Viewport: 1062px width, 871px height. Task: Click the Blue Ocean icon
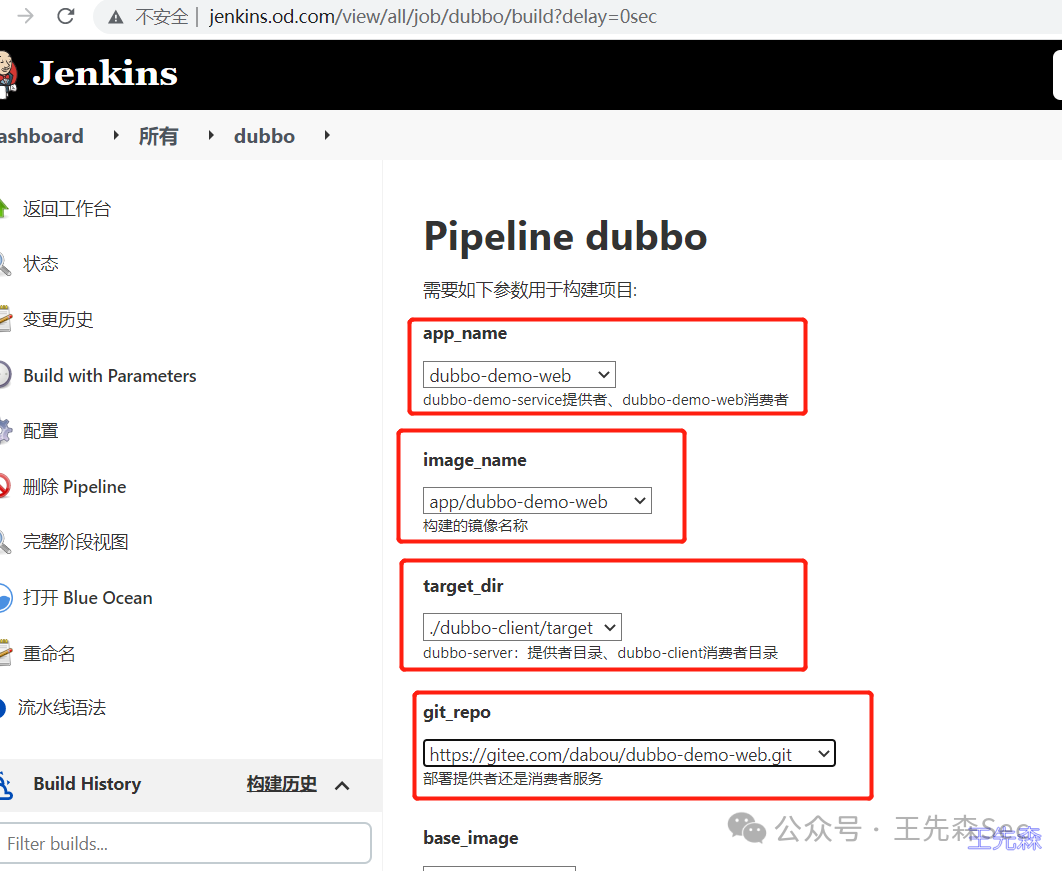point(5,598)
